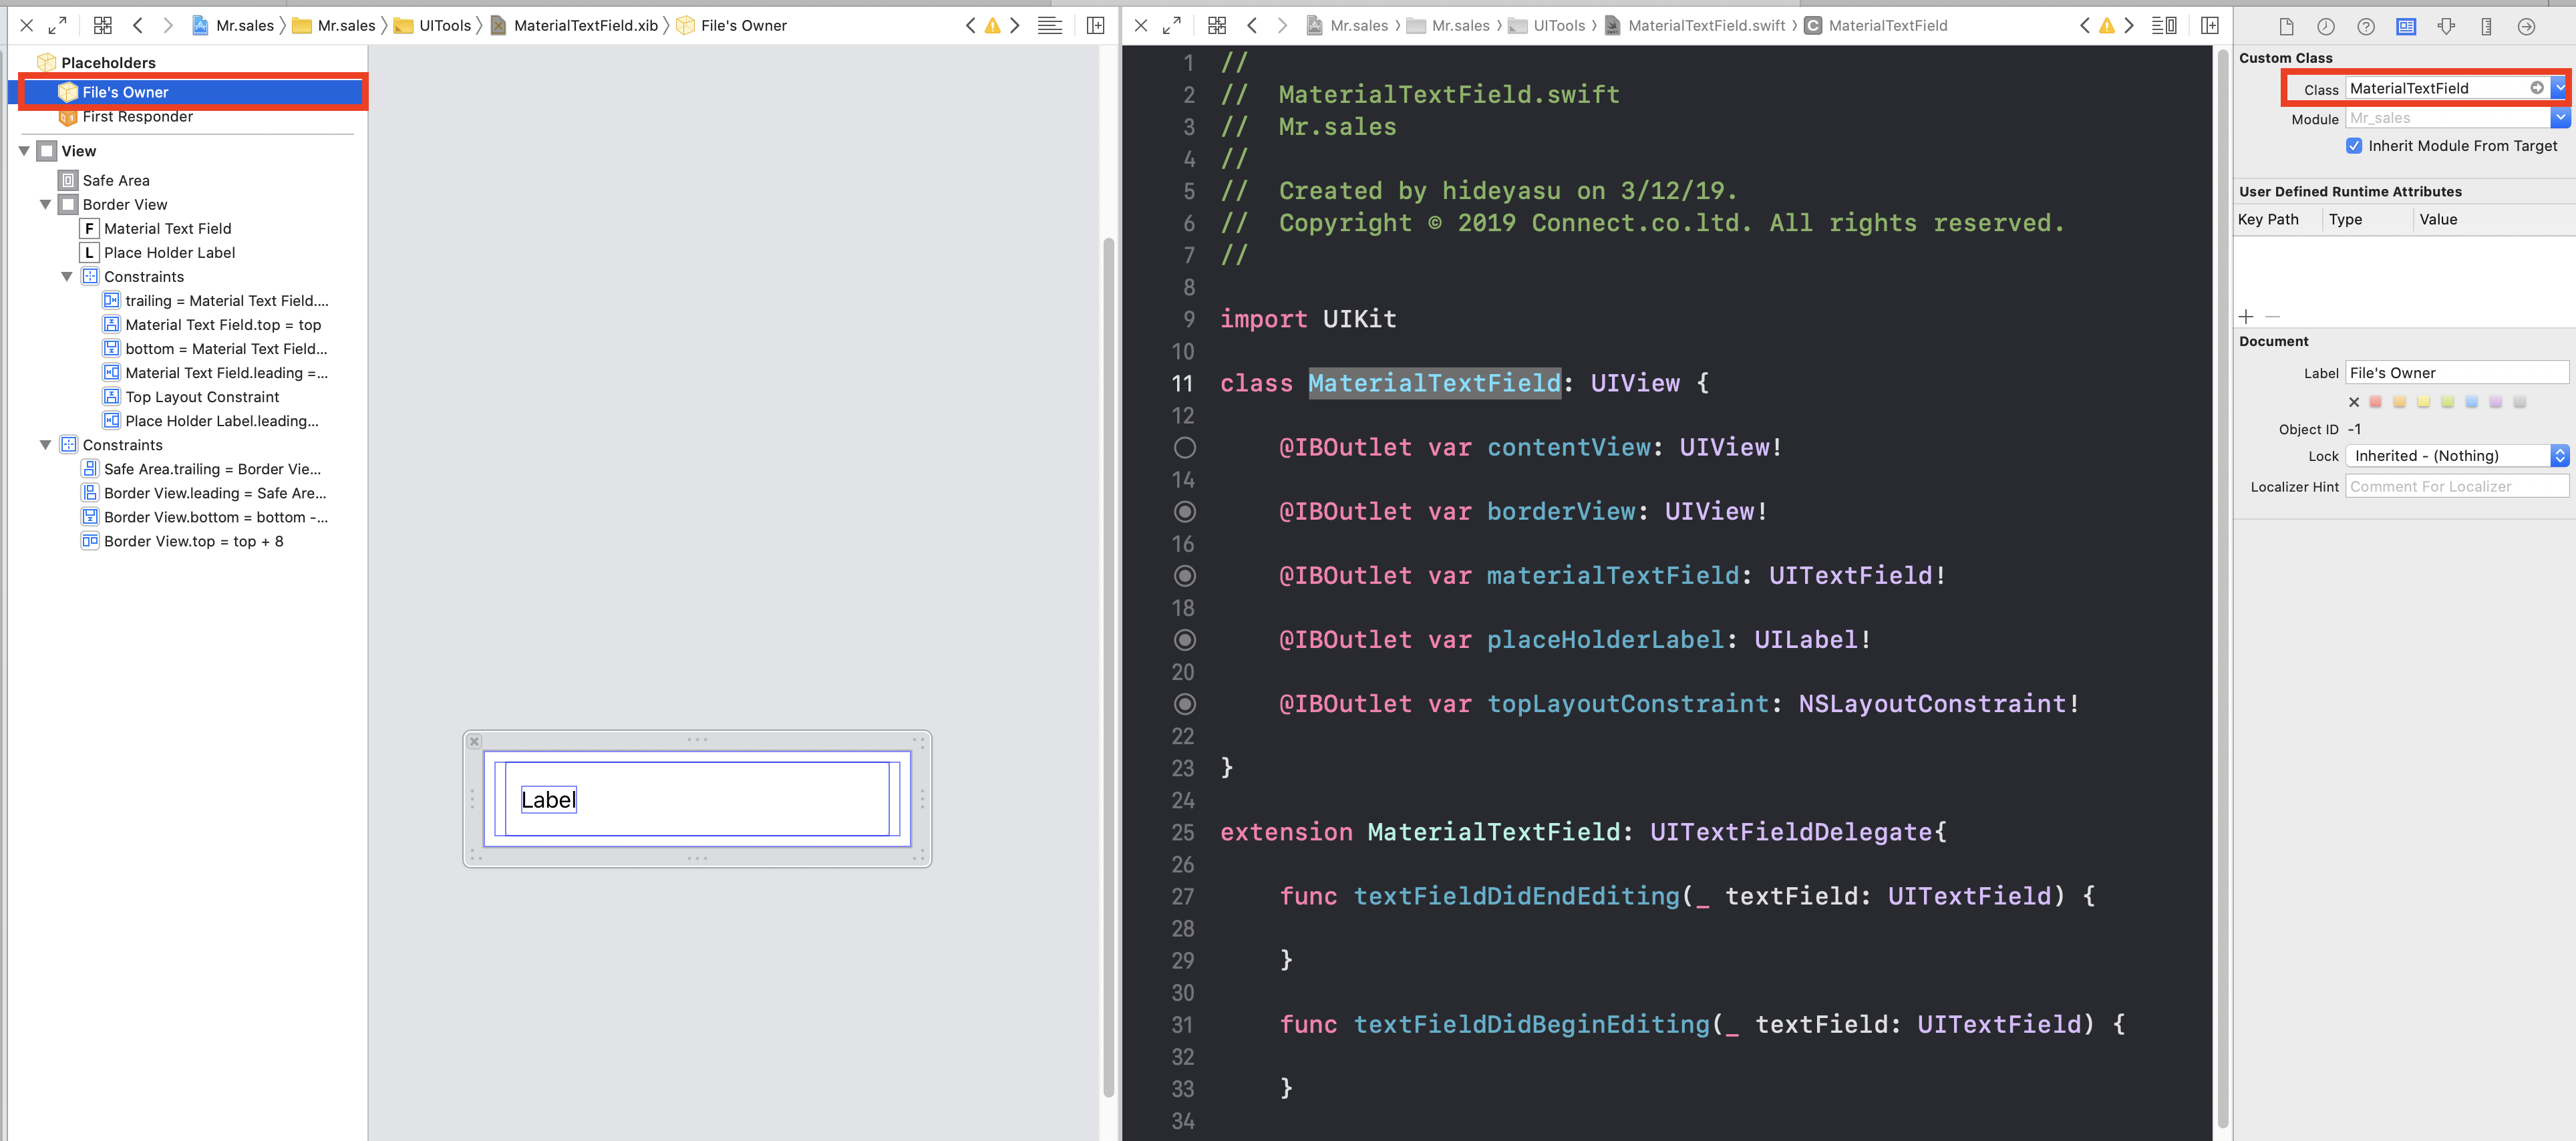Click the contentView outlet connection circle

pyautogui.click(x=1184, y=448)
